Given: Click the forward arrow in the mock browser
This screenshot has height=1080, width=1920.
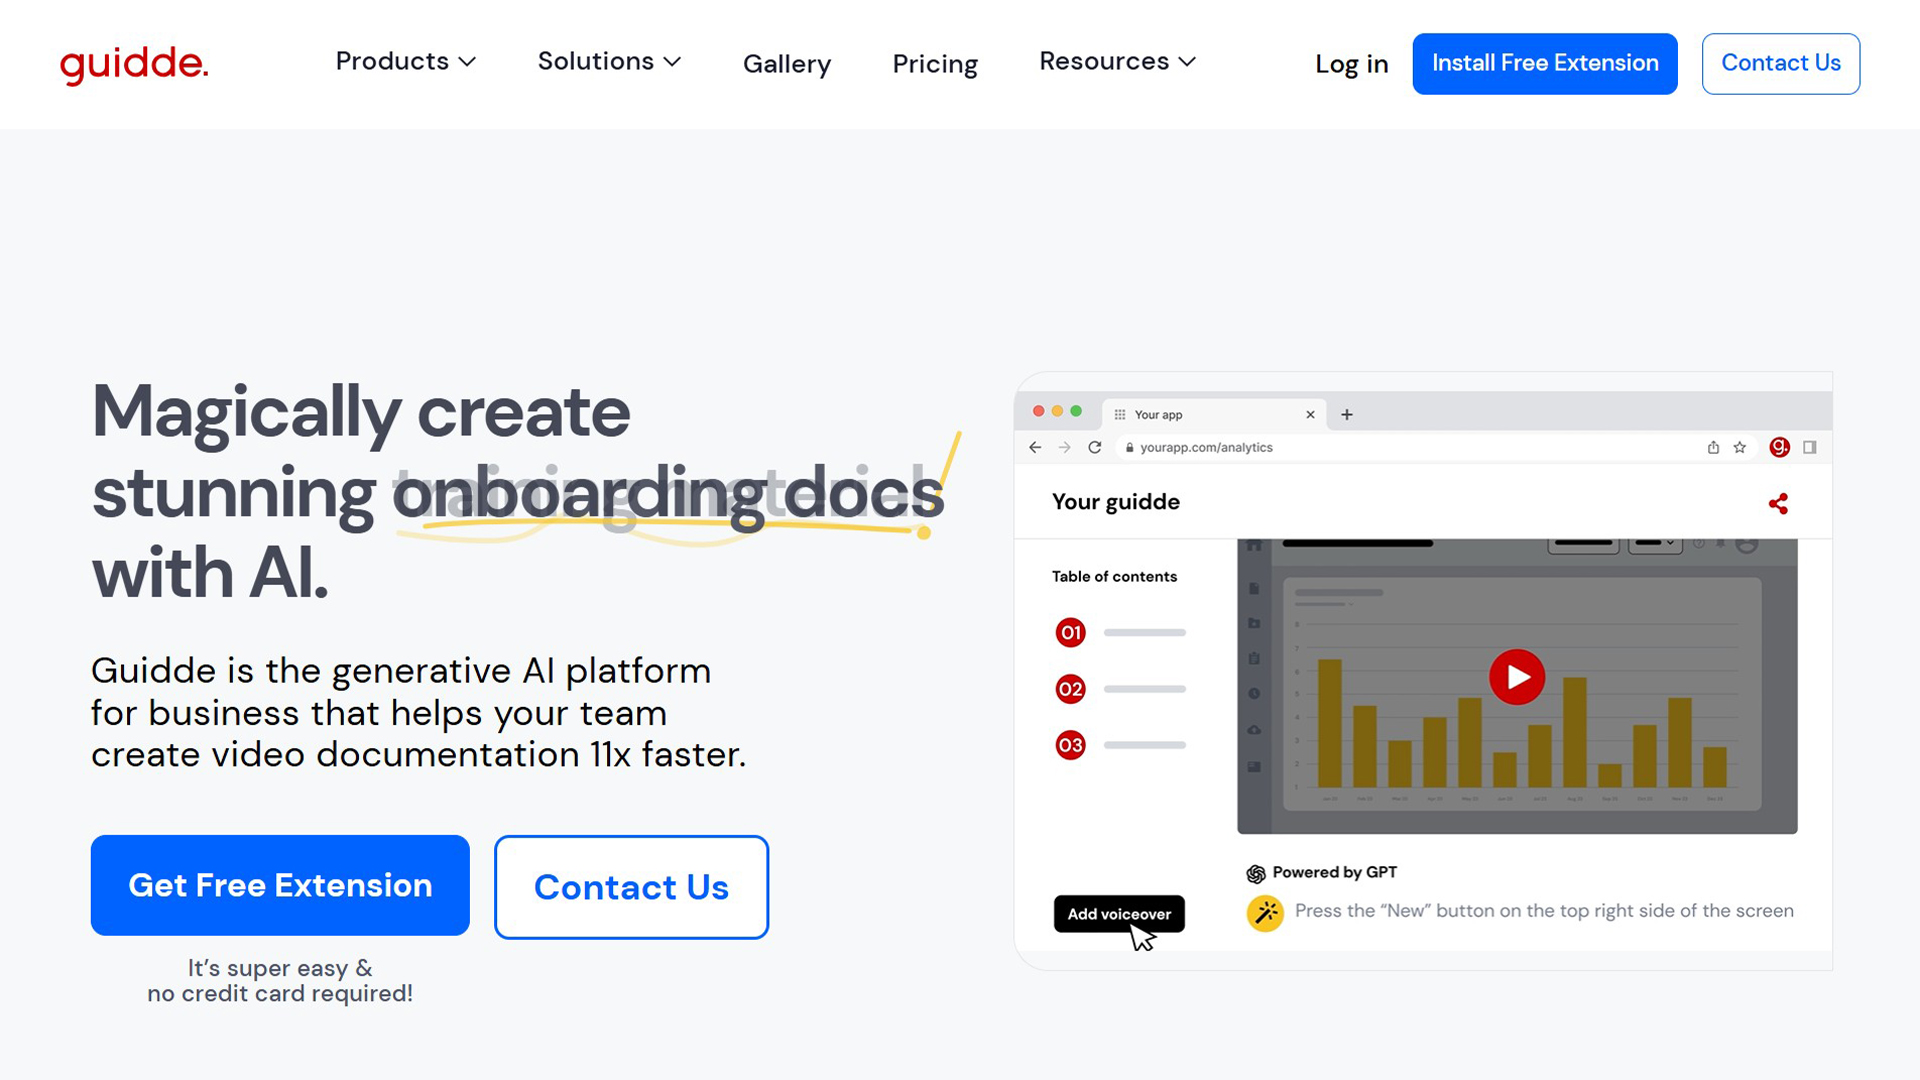Looking at the screenshot, I should tap(1065, 448).
